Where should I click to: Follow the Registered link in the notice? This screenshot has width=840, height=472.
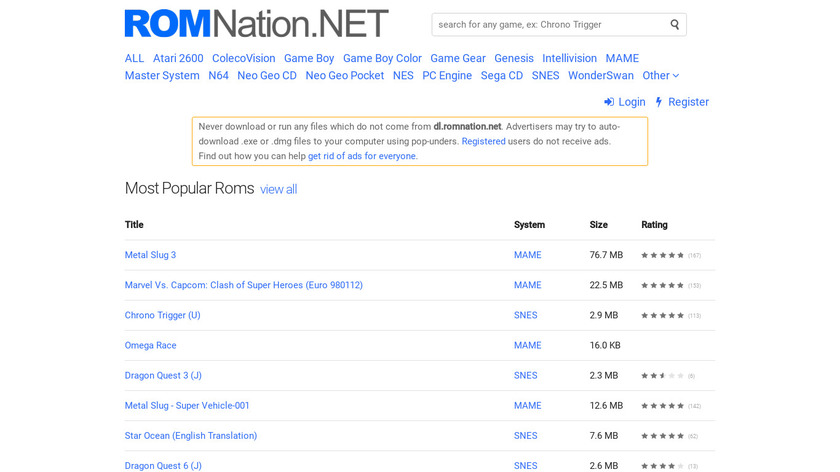[483, 141]
